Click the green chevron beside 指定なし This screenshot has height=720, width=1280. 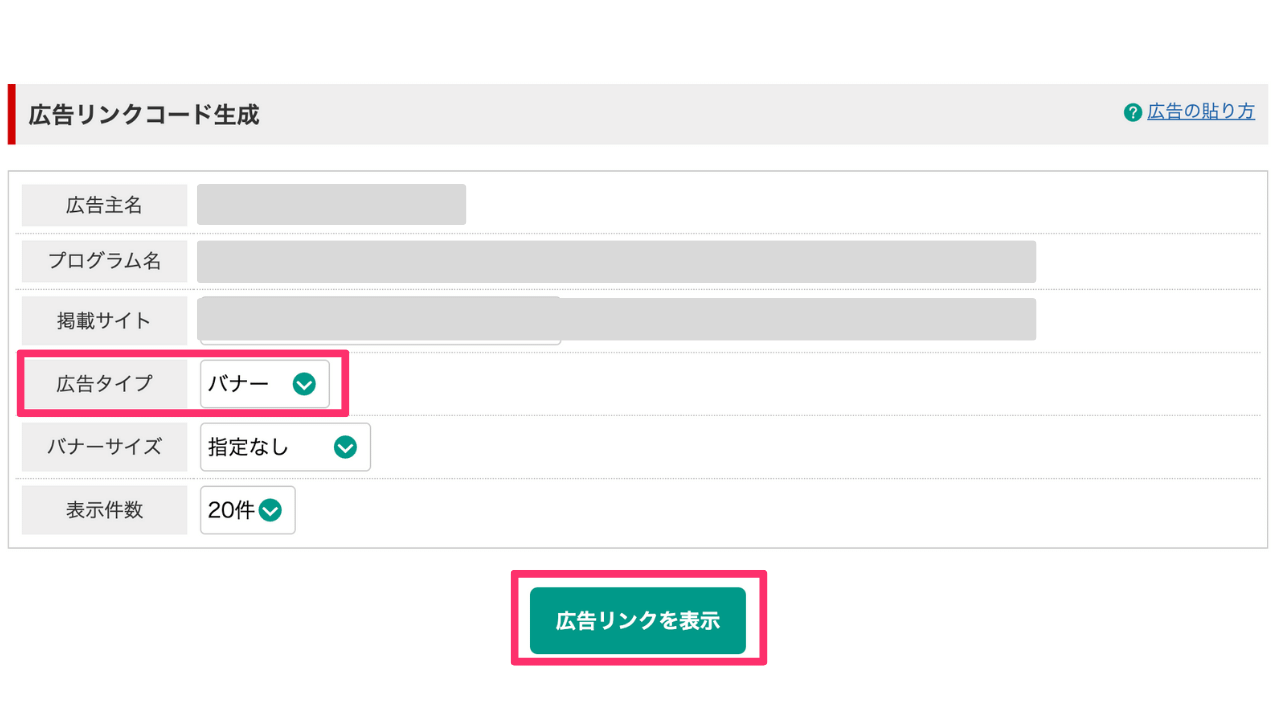click(345, 447)
